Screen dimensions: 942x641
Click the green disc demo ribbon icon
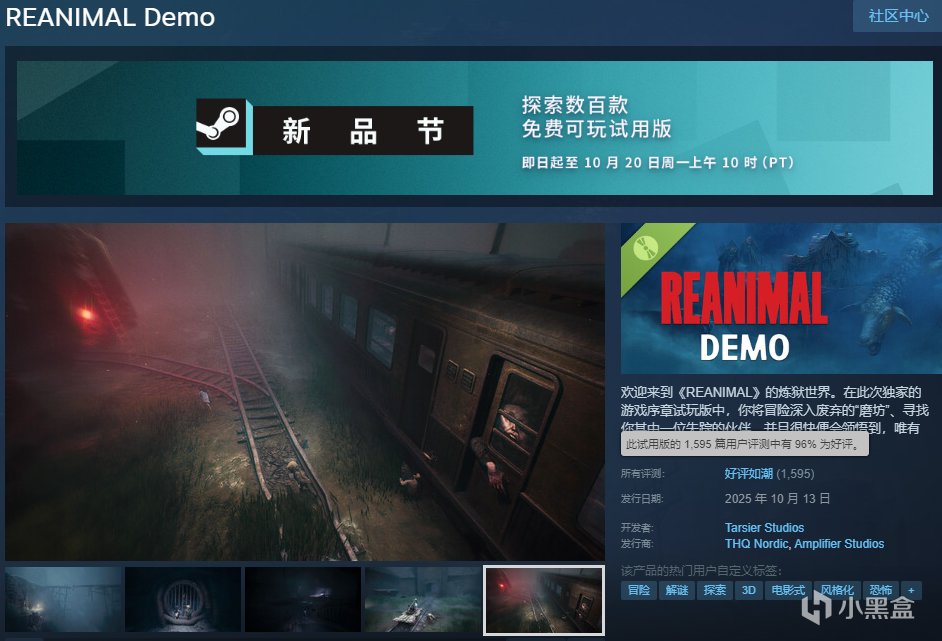coord(646,248)
